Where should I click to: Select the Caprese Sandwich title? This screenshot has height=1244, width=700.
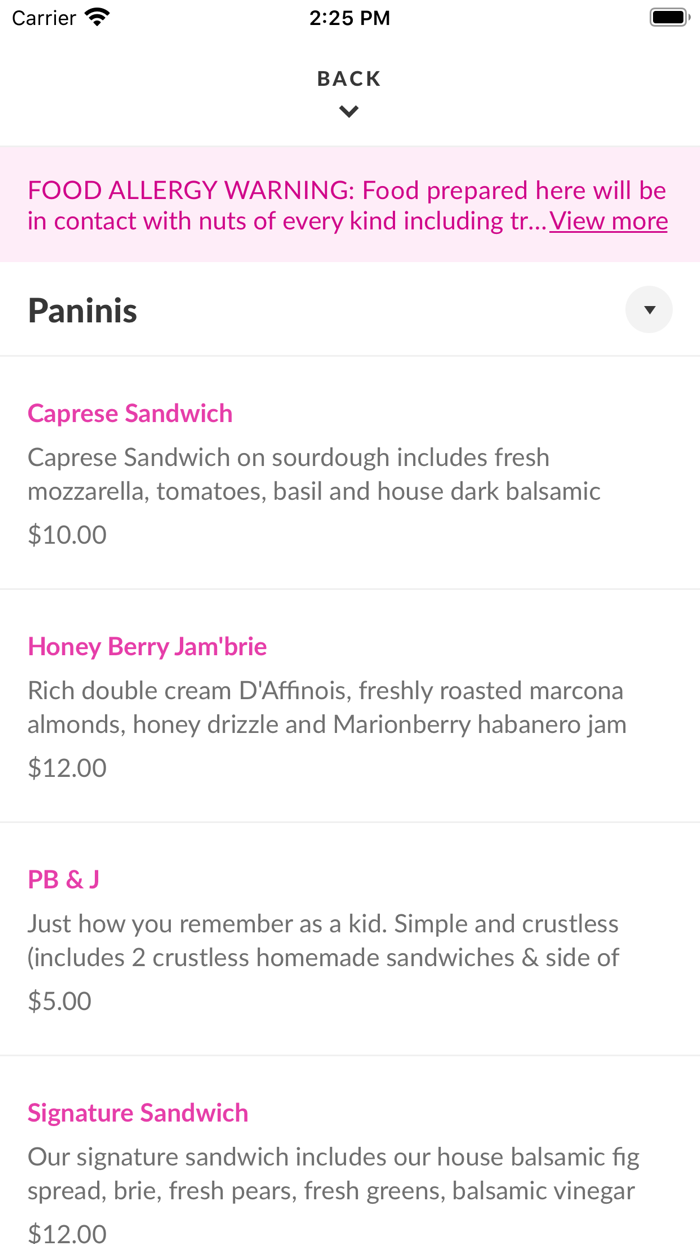[x=130, y=413]
